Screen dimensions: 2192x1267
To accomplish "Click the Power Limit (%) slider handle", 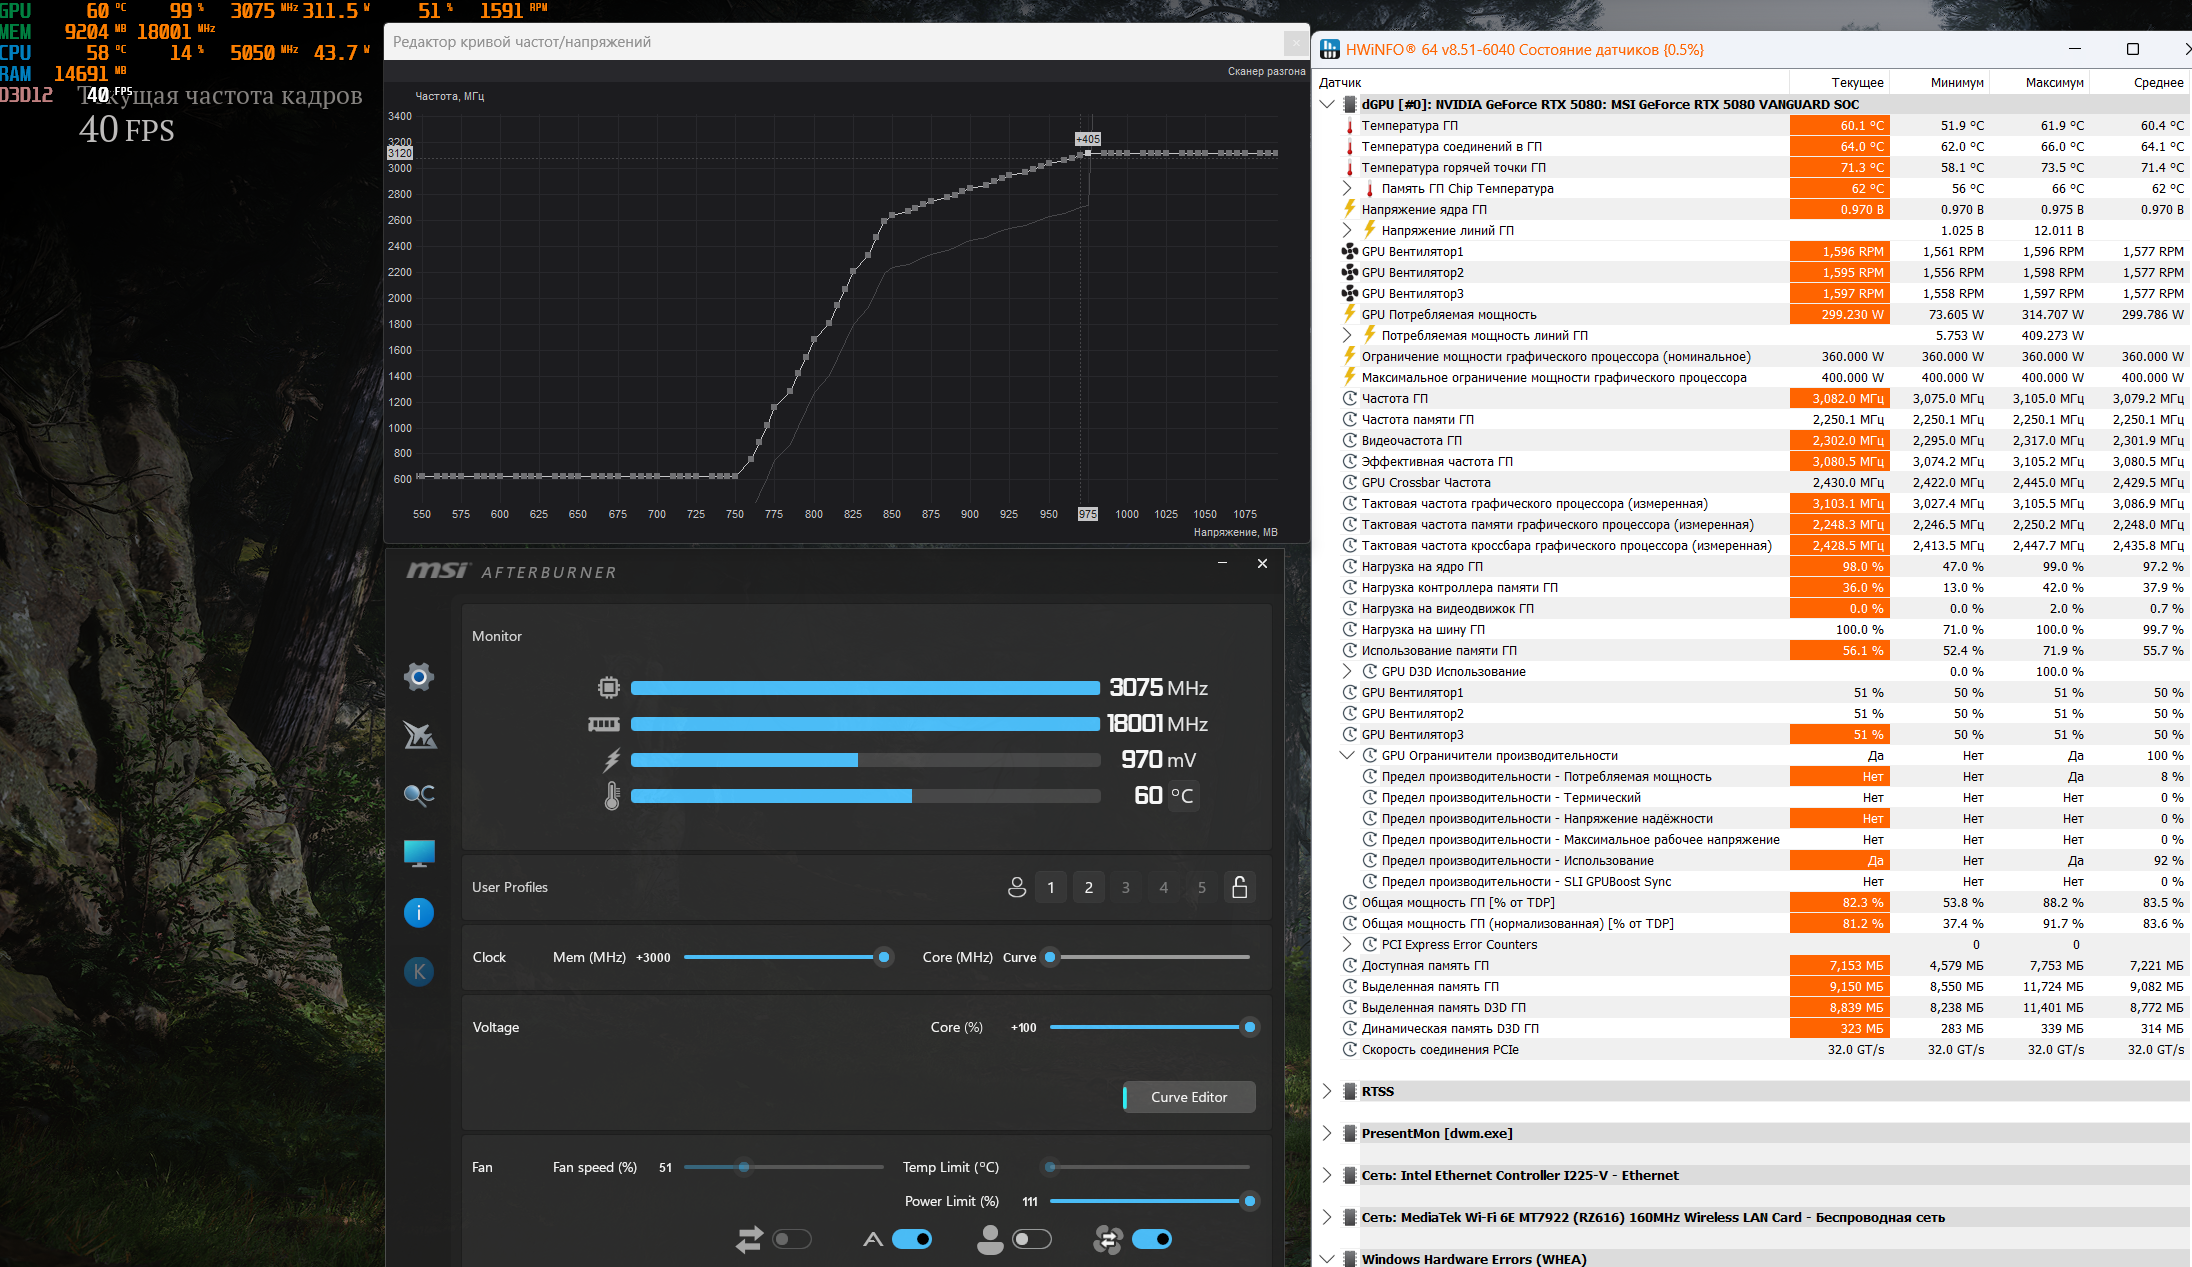I will pos(1250,1201).
